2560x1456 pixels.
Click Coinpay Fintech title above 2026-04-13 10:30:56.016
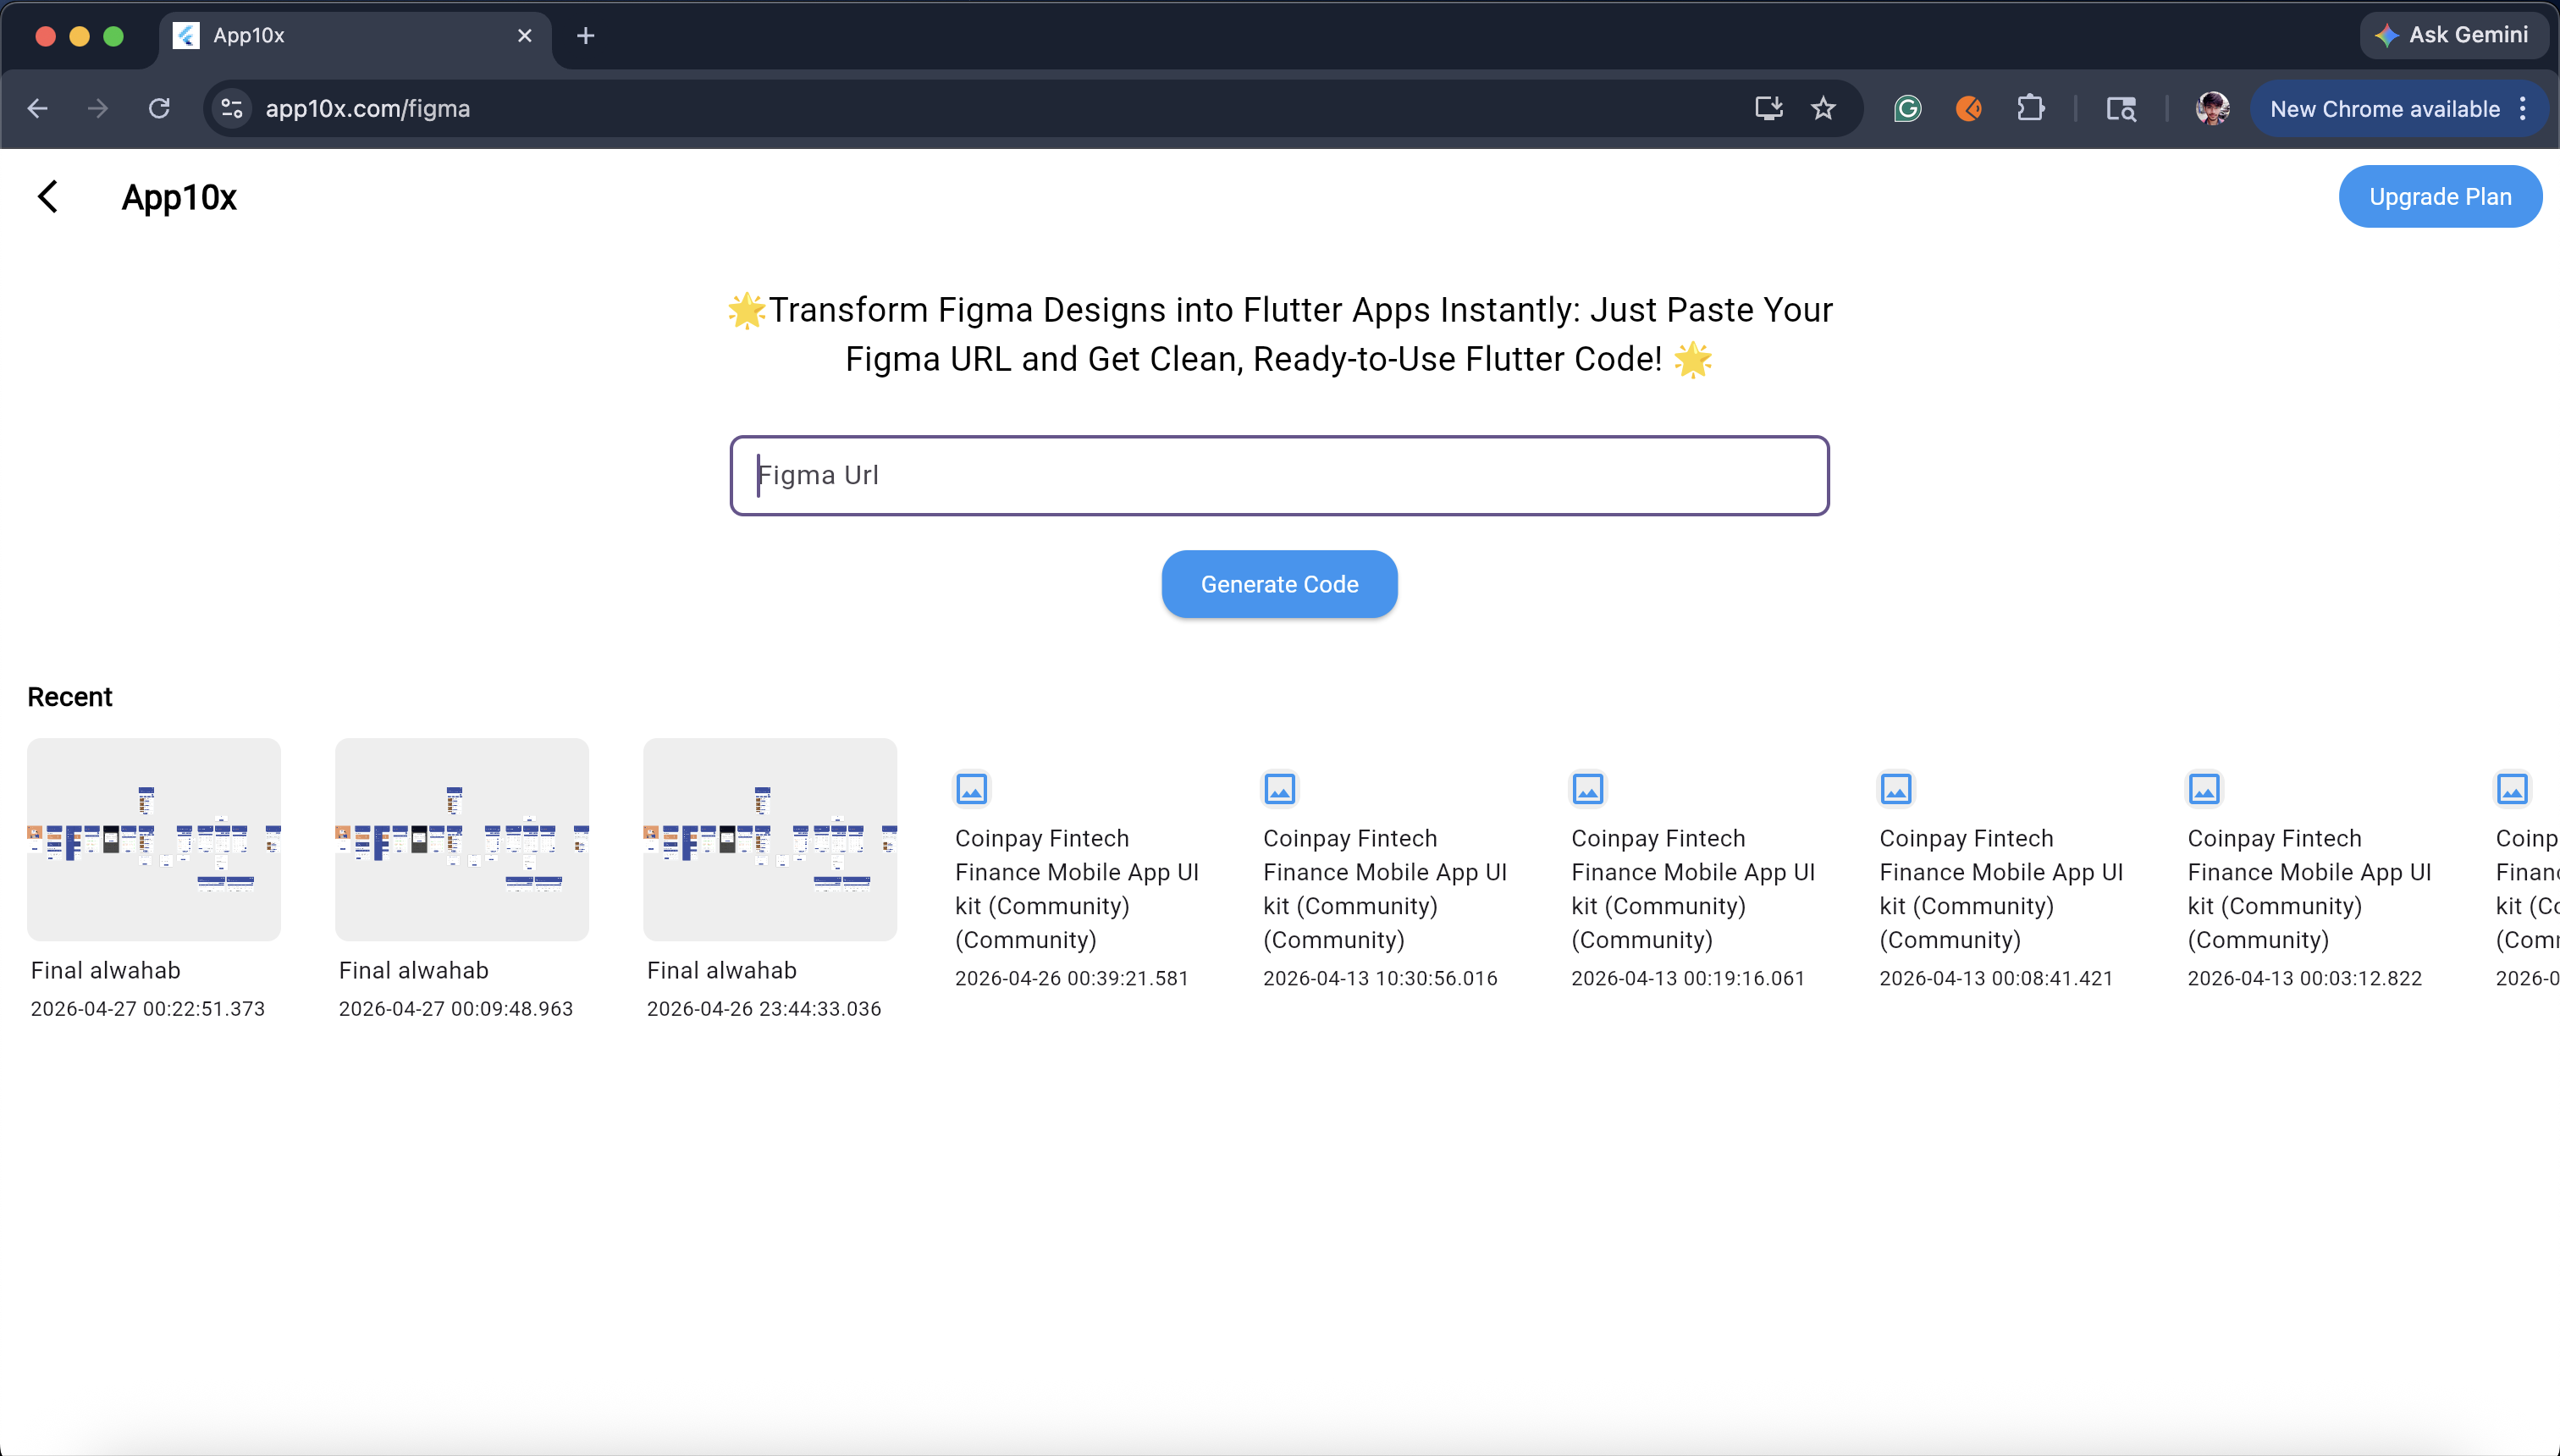point(1385,889)
